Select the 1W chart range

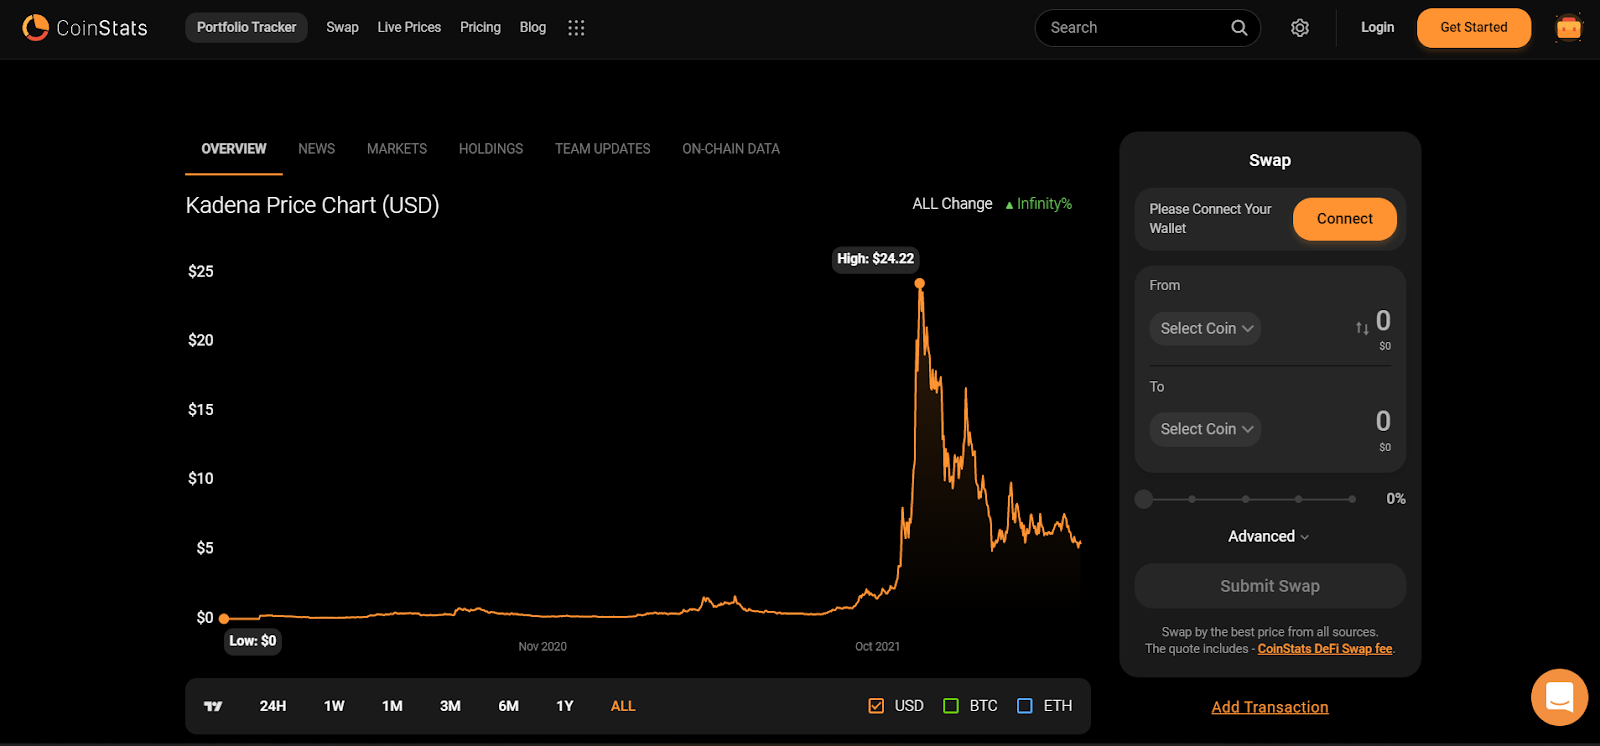pos(334,706)
